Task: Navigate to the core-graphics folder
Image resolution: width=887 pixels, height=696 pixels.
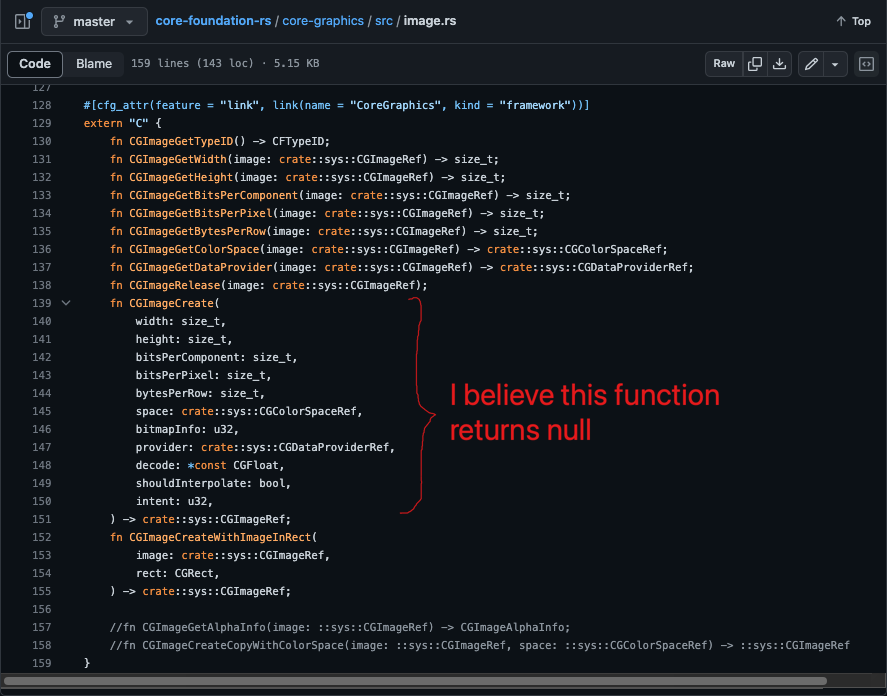Action: click(323, 21)
